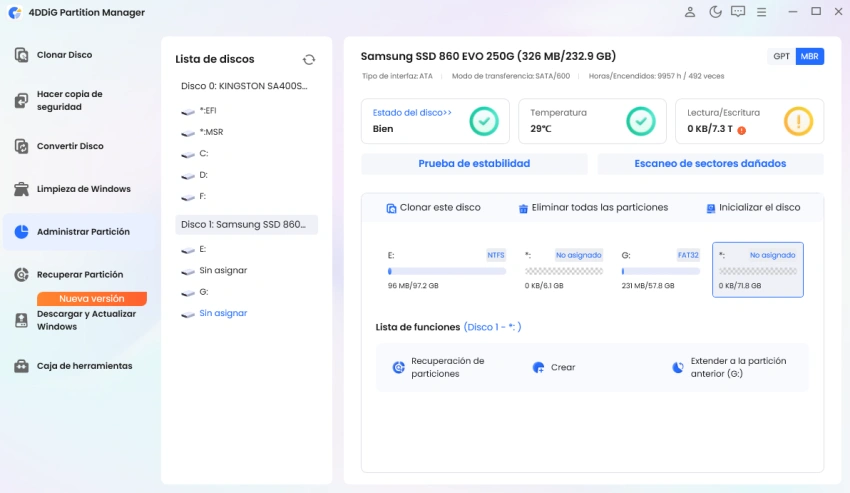The height and width of the screenshot is (493, 850).
Task: Select the G: FAT32 partition card
Action: pyautogui.click(x=661, y=270)
